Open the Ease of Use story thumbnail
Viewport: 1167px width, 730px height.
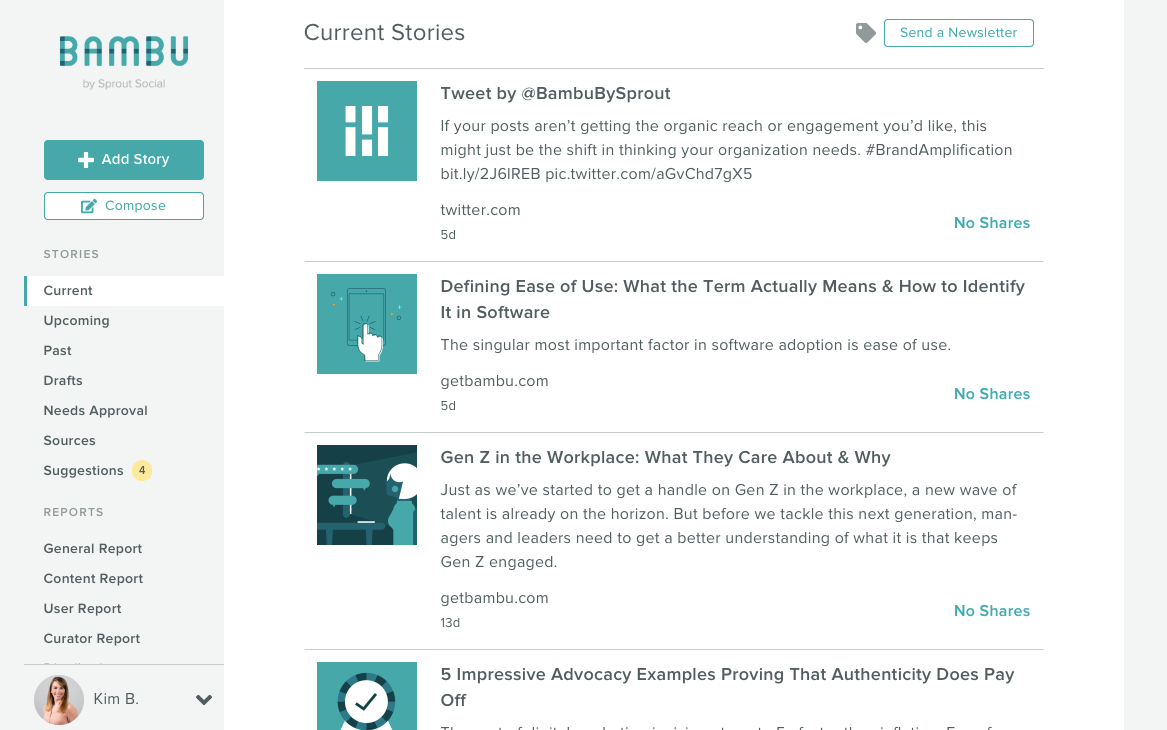click(367, 324)
